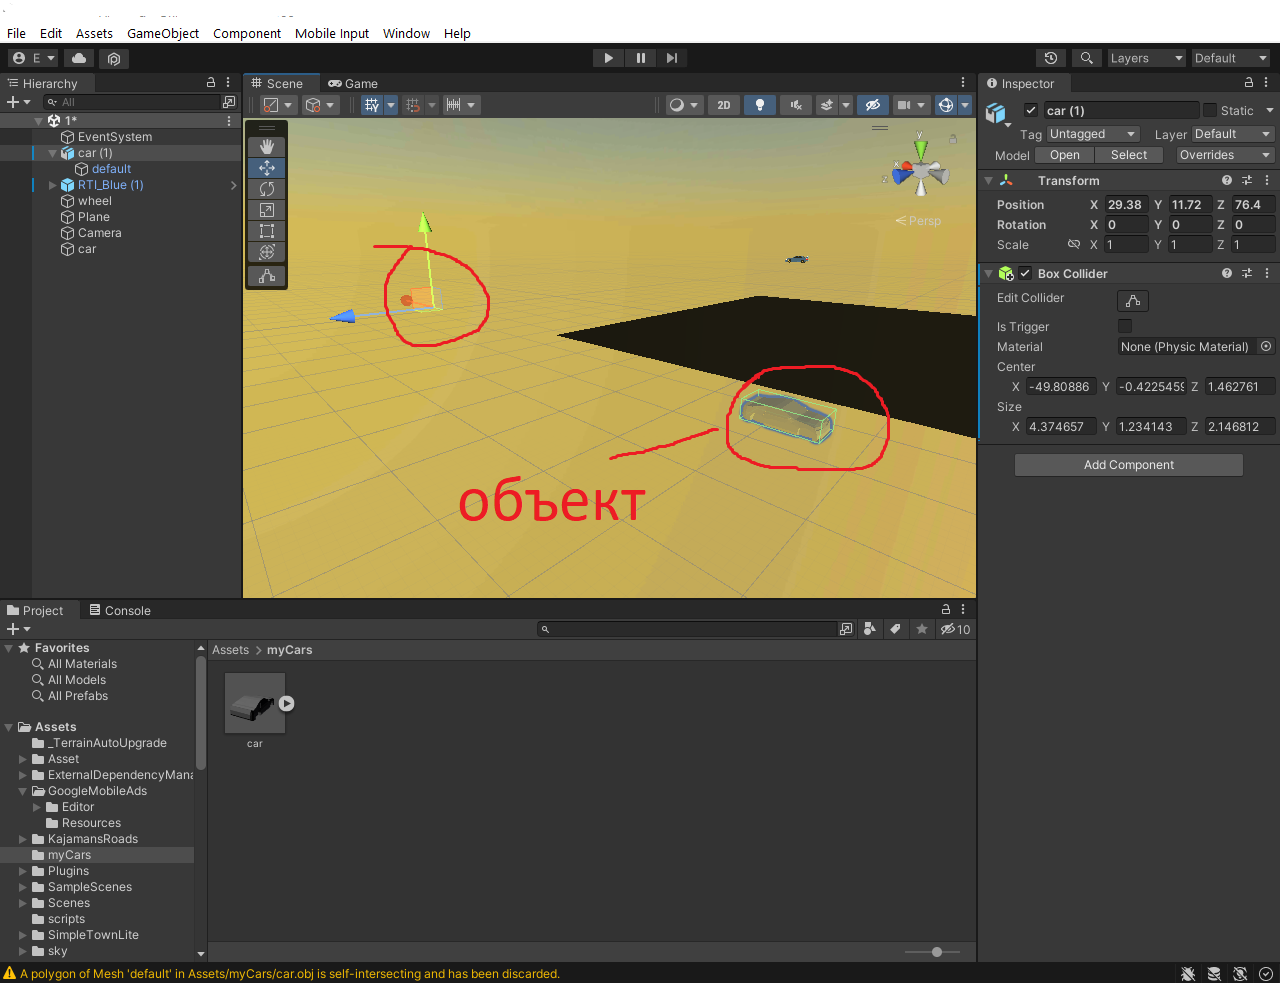The height and width of the screenshot is (983, 1280).
Task: Toggle the Inspector lock icon
Action: [x=1249, y=83]
